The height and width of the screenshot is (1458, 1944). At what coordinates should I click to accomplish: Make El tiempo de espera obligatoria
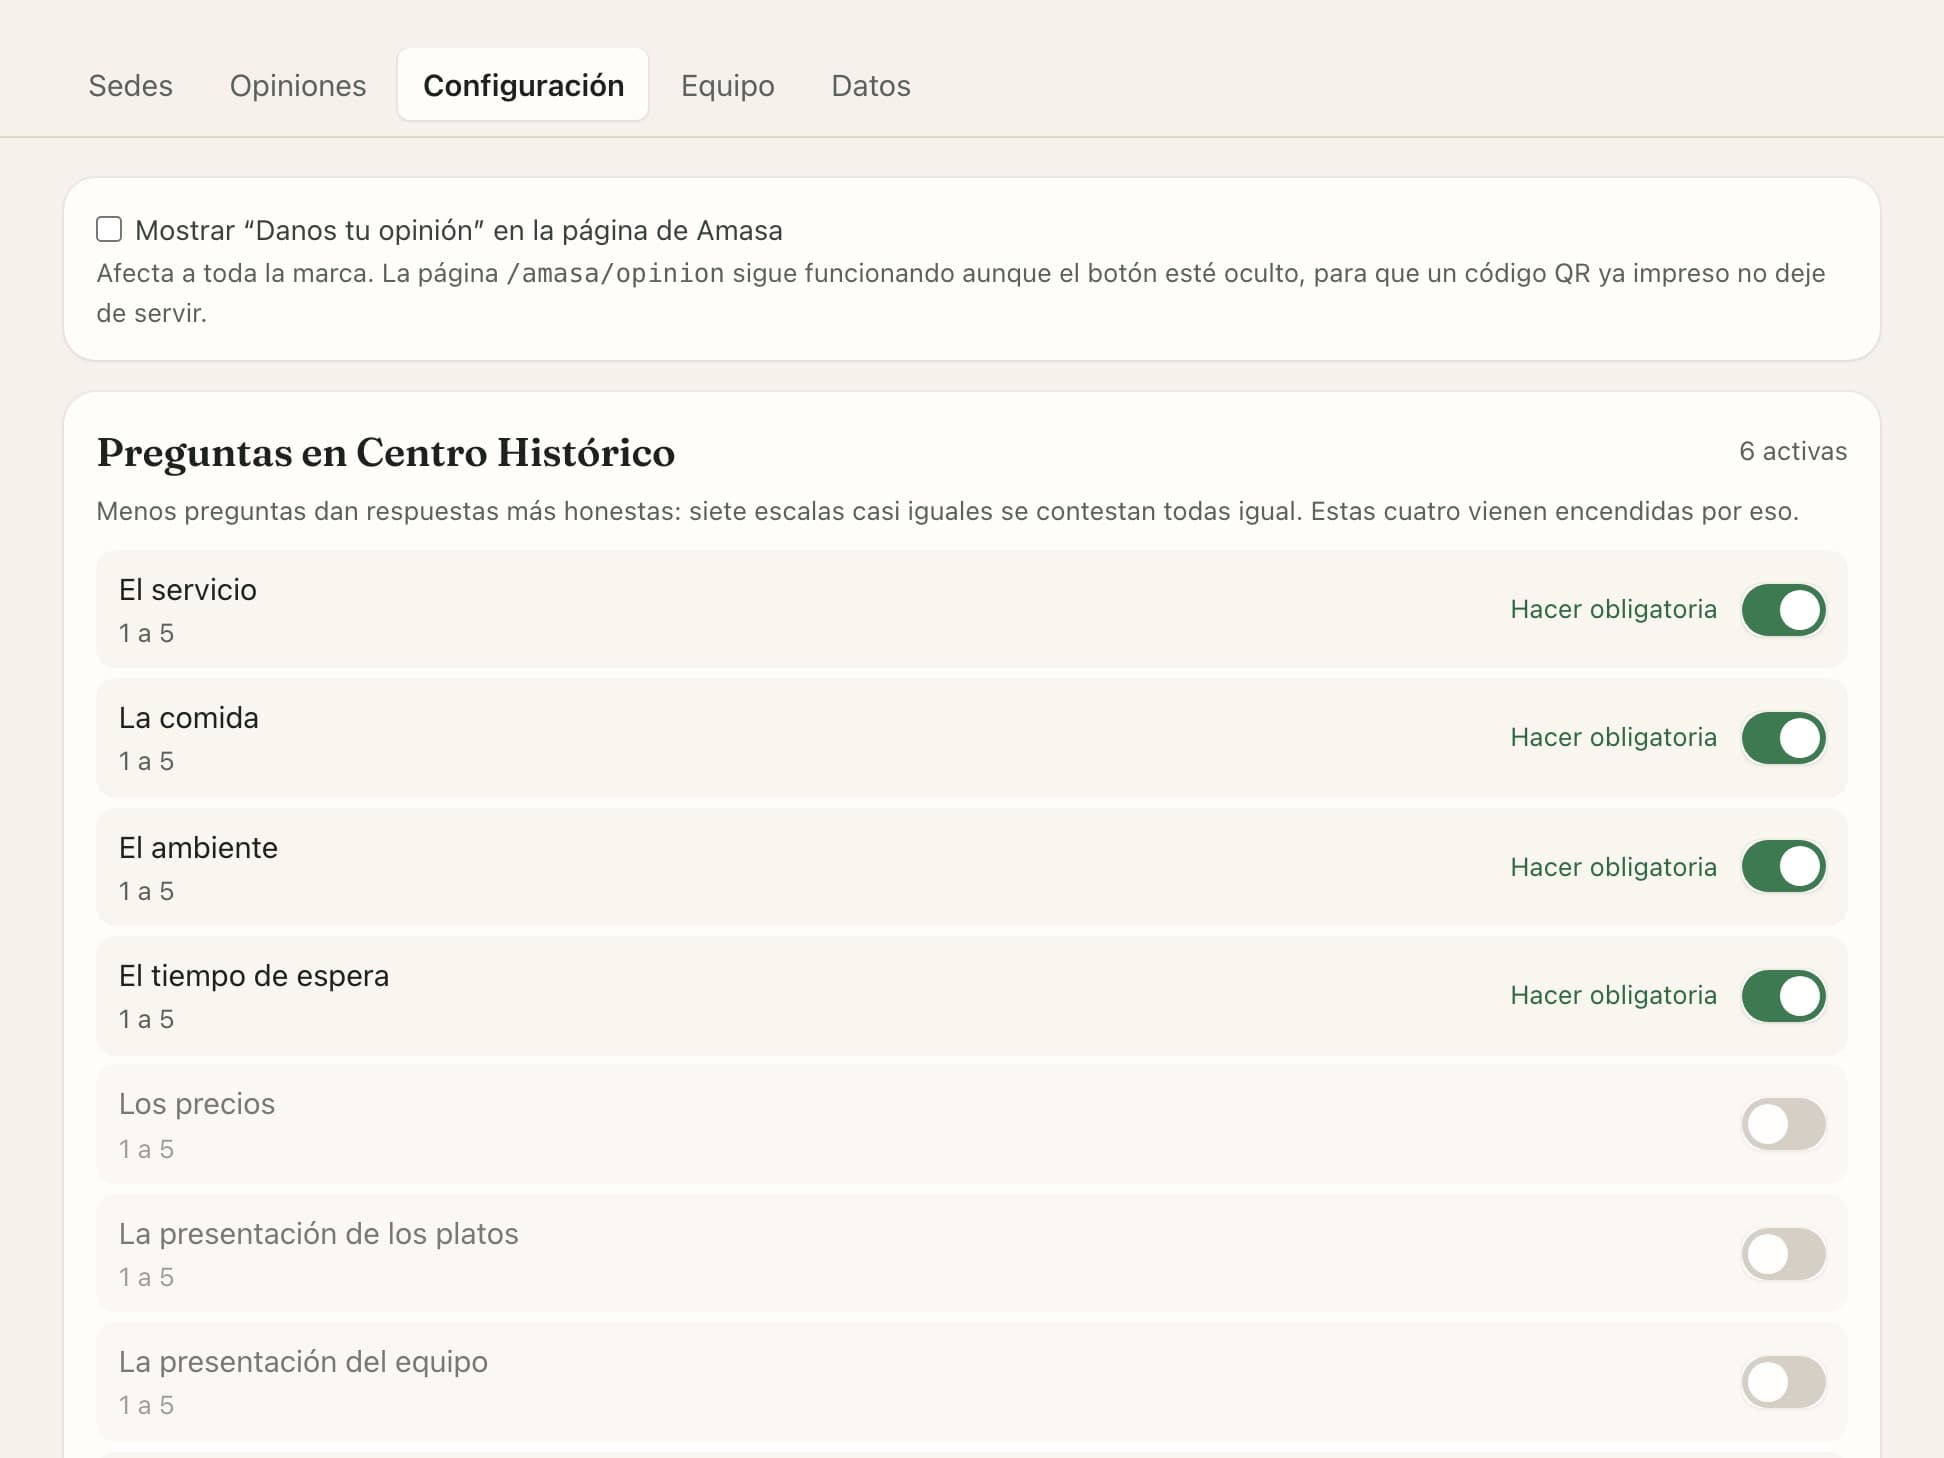pyautogui.click(x=1613, y=995)
